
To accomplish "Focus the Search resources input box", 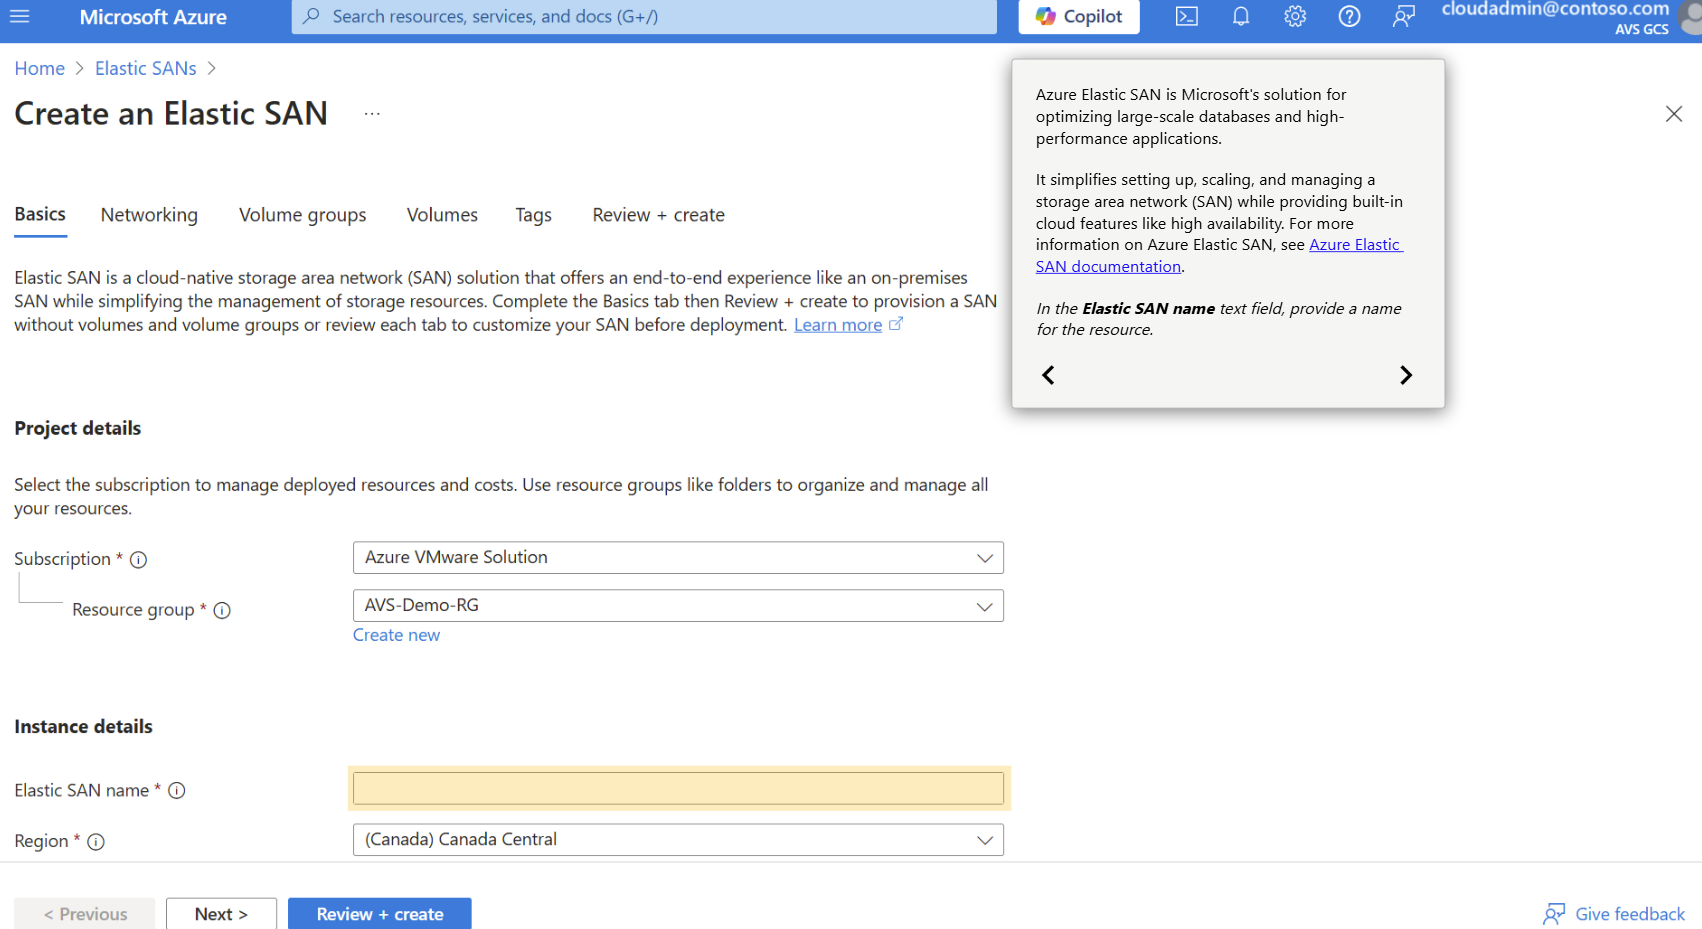I will pos(644,16).
